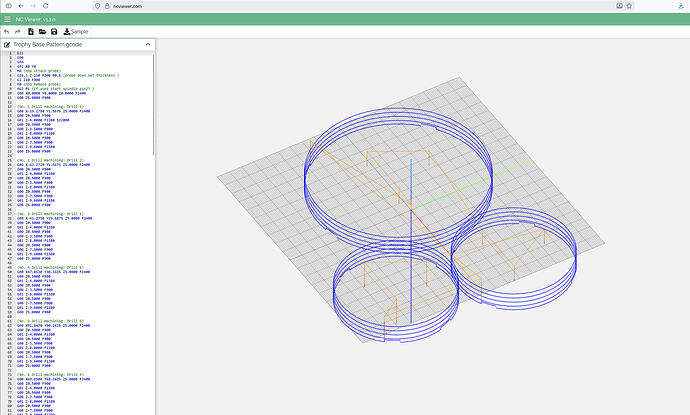This screenshot has width=690, height=415.
Task: Collapse the Trophy Base Pattern.gcode panel
Action: 148,45
